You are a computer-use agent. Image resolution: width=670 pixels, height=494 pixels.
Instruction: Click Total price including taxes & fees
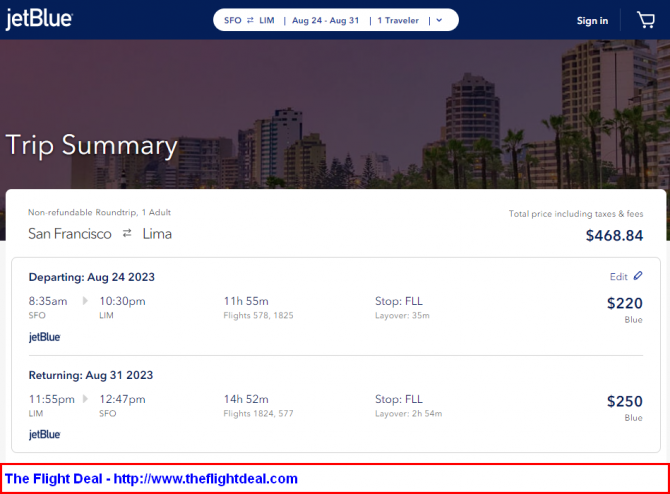pos(576,213)
